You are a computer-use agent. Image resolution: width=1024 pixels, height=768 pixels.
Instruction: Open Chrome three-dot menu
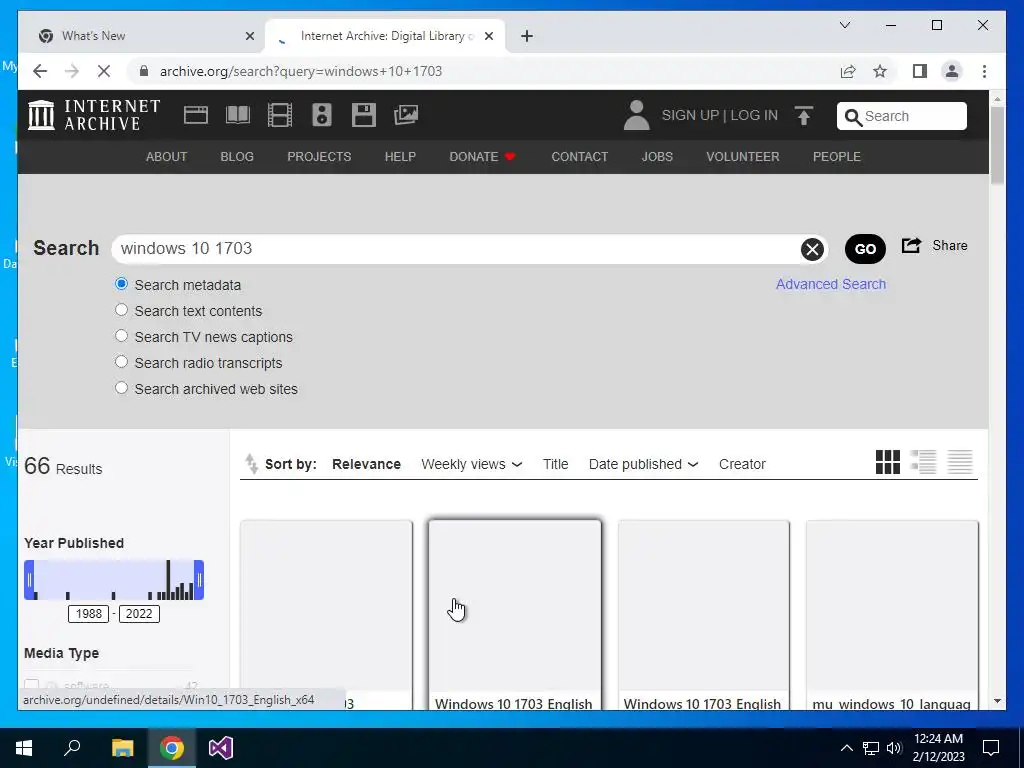(984, 71)
